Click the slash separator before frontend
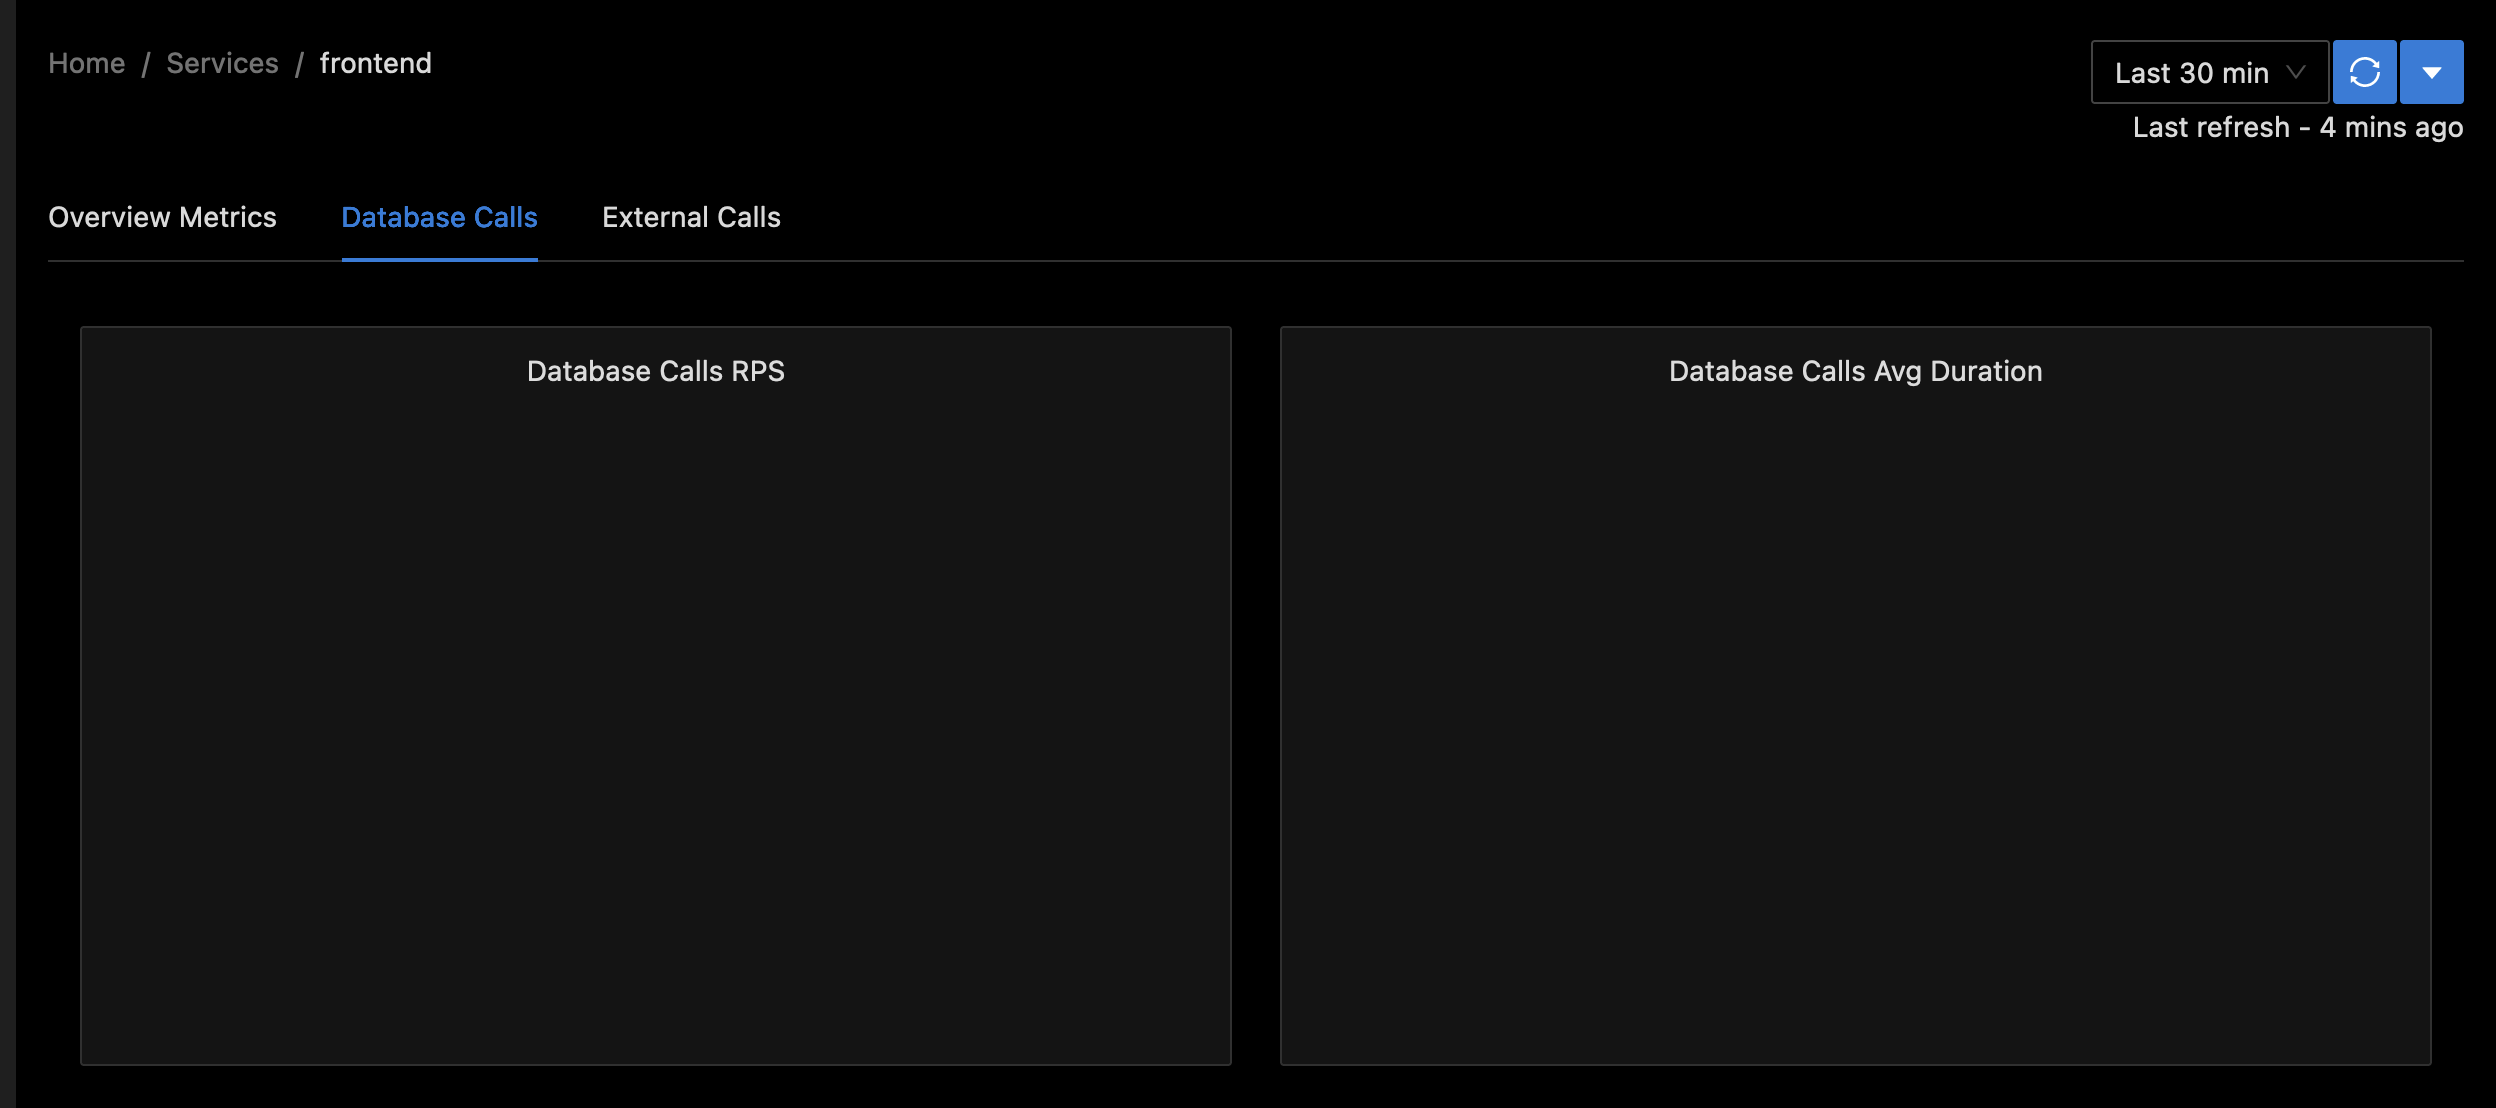This screenshot has height=1108, width=2496. [x=299, y=65]
